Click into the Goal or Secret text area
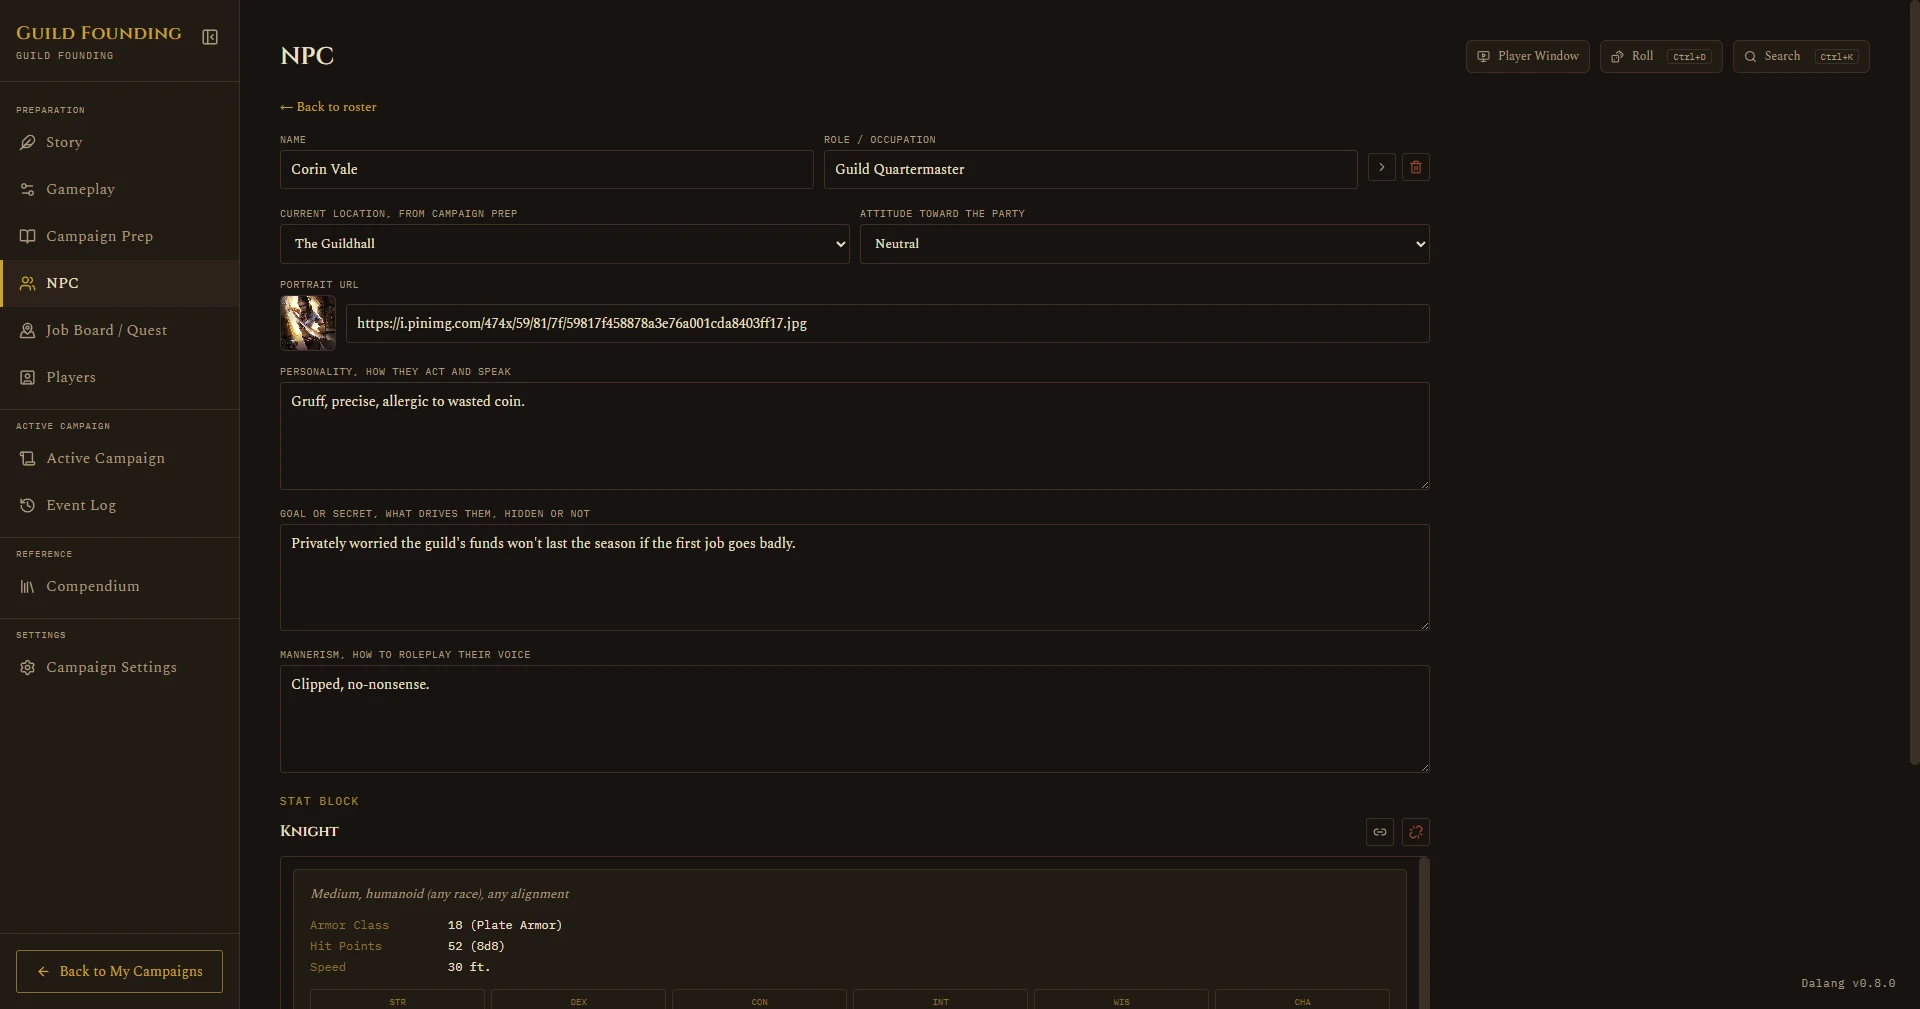Image resolution: width=1920 pixels, height=1009 pixels. tap(854, 578)
